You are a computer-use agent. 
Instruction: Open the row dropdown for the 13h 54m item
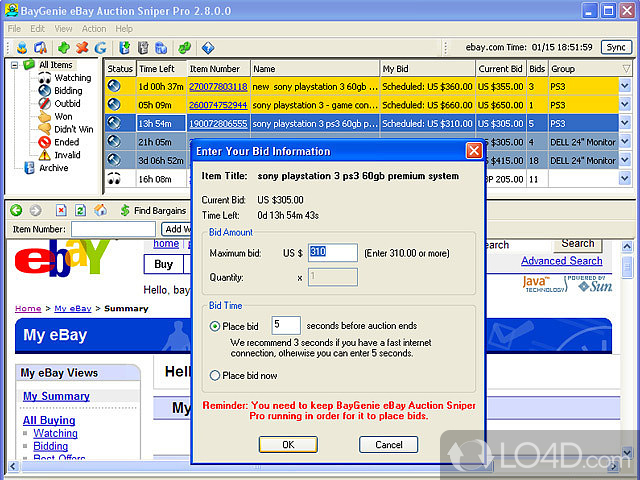tap(624, 123)
